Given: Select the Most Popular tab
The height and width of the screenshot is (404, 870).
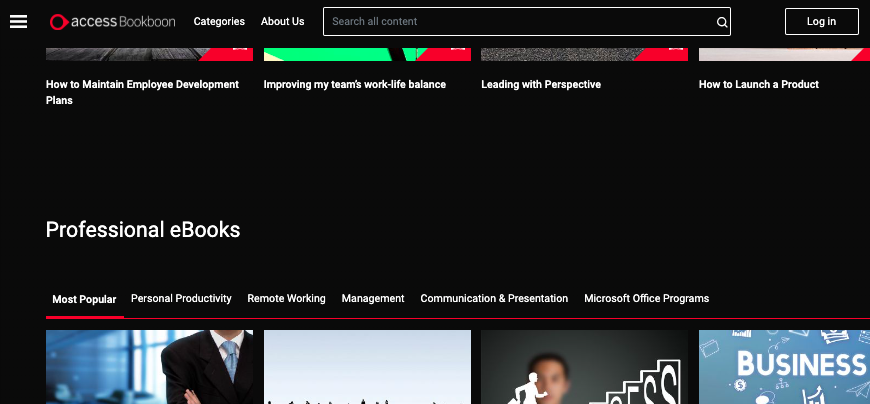Looking at the screenshot, I should [84, 299].
